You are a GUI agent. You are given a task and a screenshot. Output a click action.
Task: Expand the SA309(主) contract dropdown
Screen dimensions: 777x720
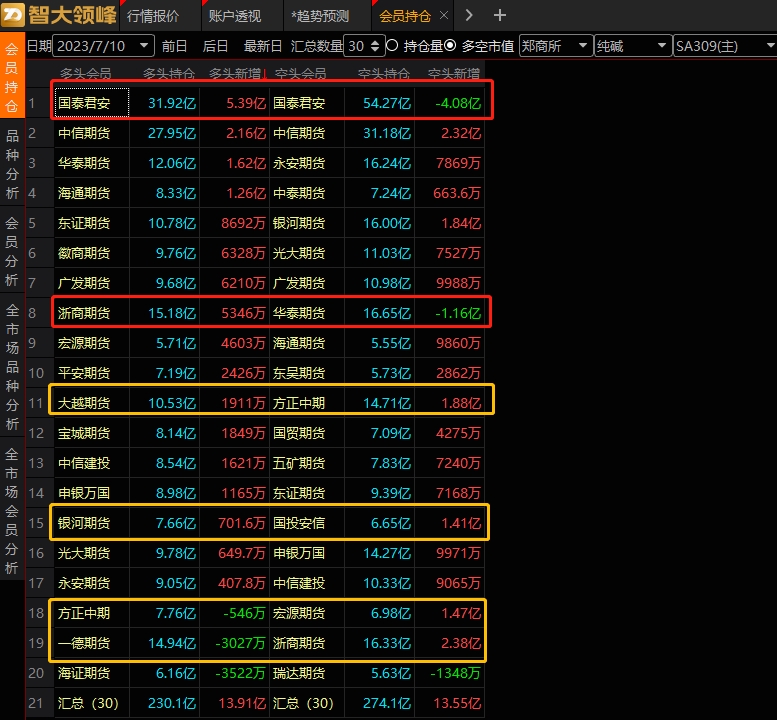725,46
